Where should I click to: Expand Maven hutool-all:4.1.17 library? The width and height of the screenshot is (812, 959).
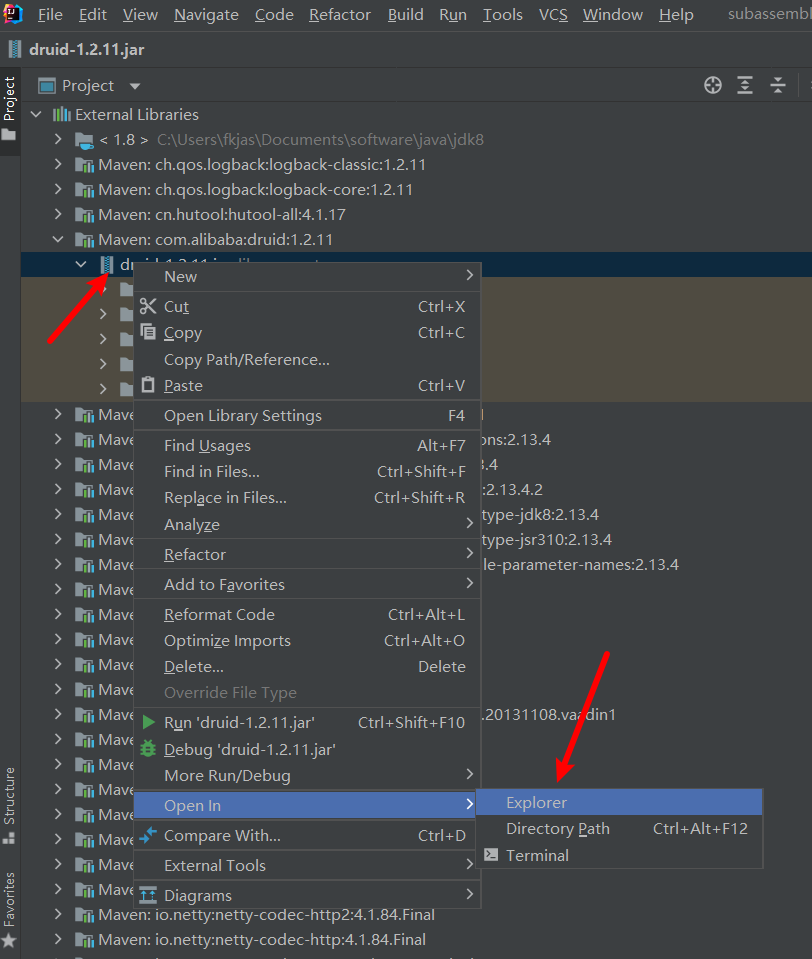click(x=58, y=215)
